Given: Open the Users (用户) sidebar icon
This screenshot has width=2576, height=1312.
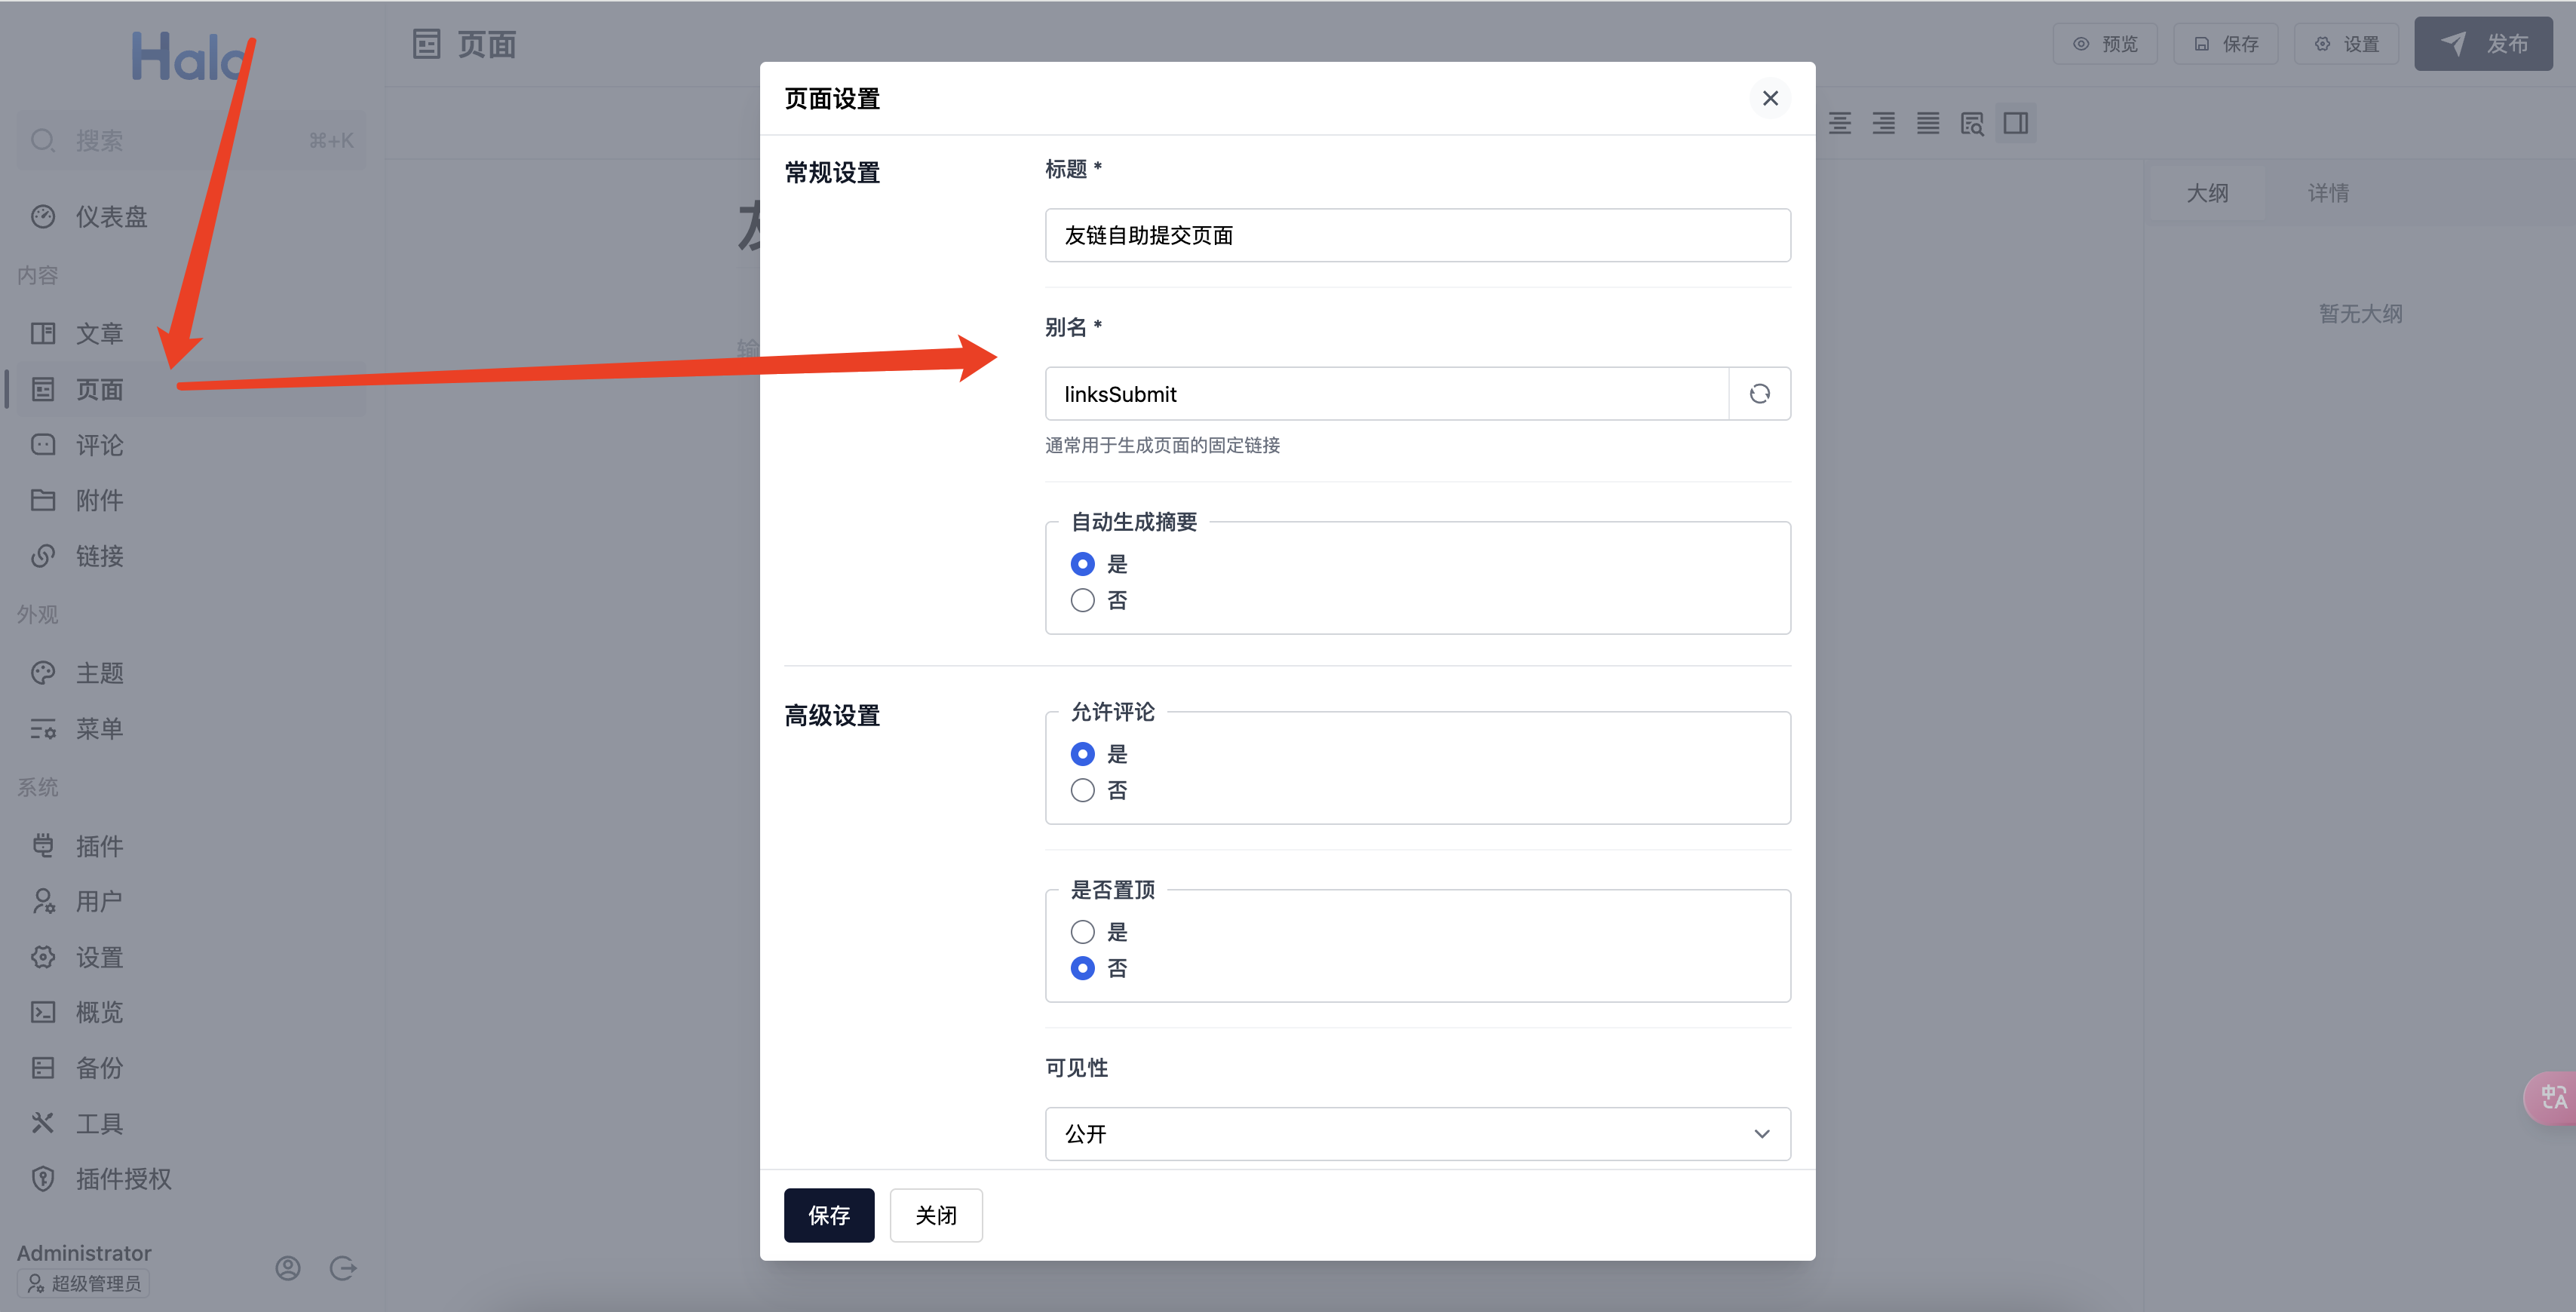Looking at the screenshot, I should coord(43,901).
